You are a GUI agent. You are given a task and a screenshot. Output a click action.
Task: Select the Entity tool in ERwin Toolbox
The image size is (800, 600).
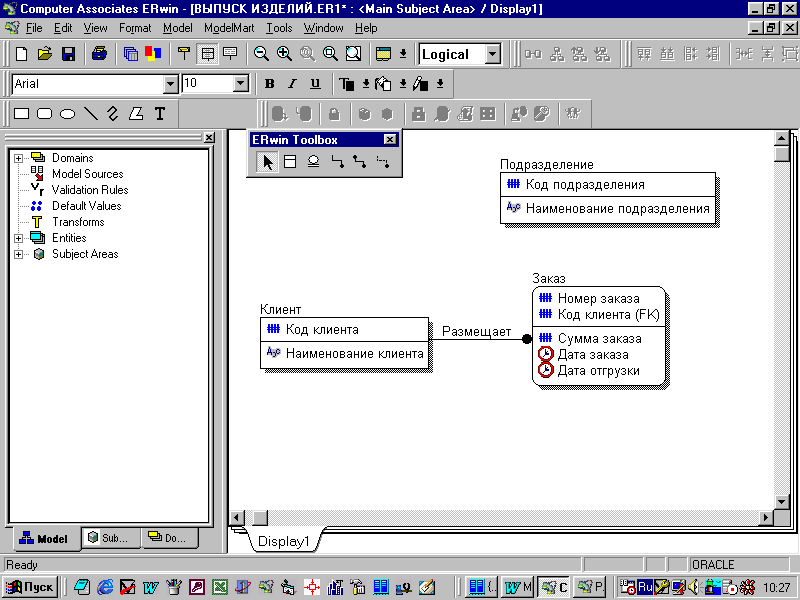tap(290, 162)
